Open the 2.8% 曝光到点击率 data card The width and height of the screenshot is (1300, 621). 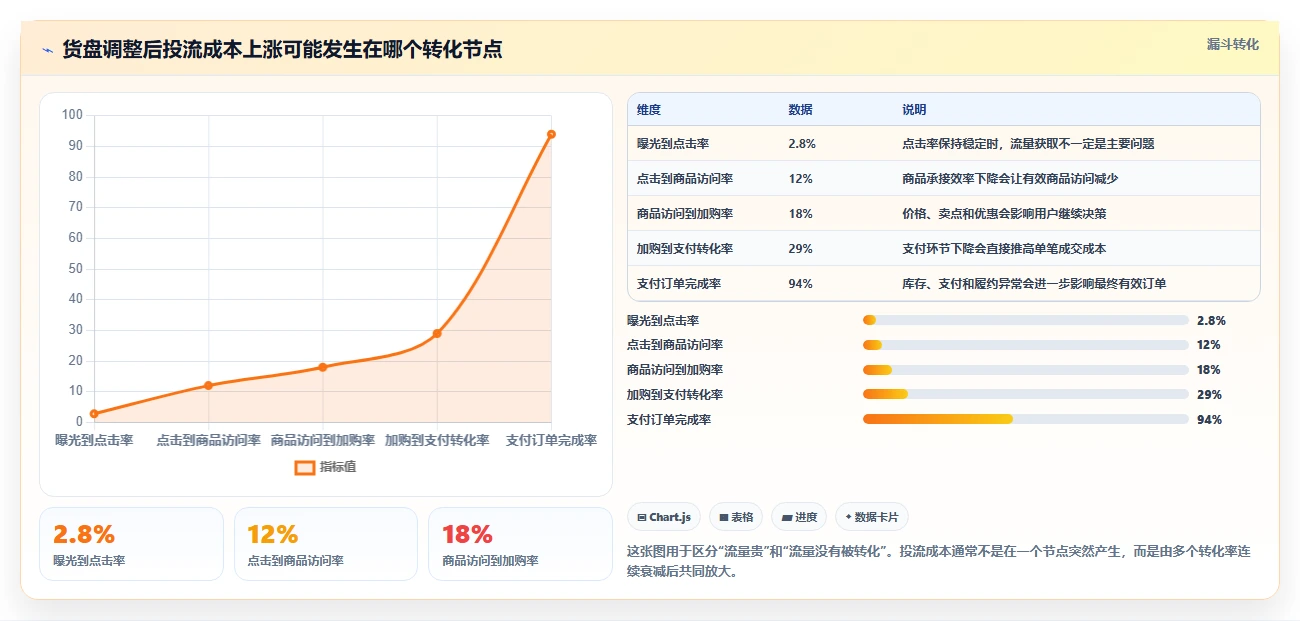tap(131, 544)
